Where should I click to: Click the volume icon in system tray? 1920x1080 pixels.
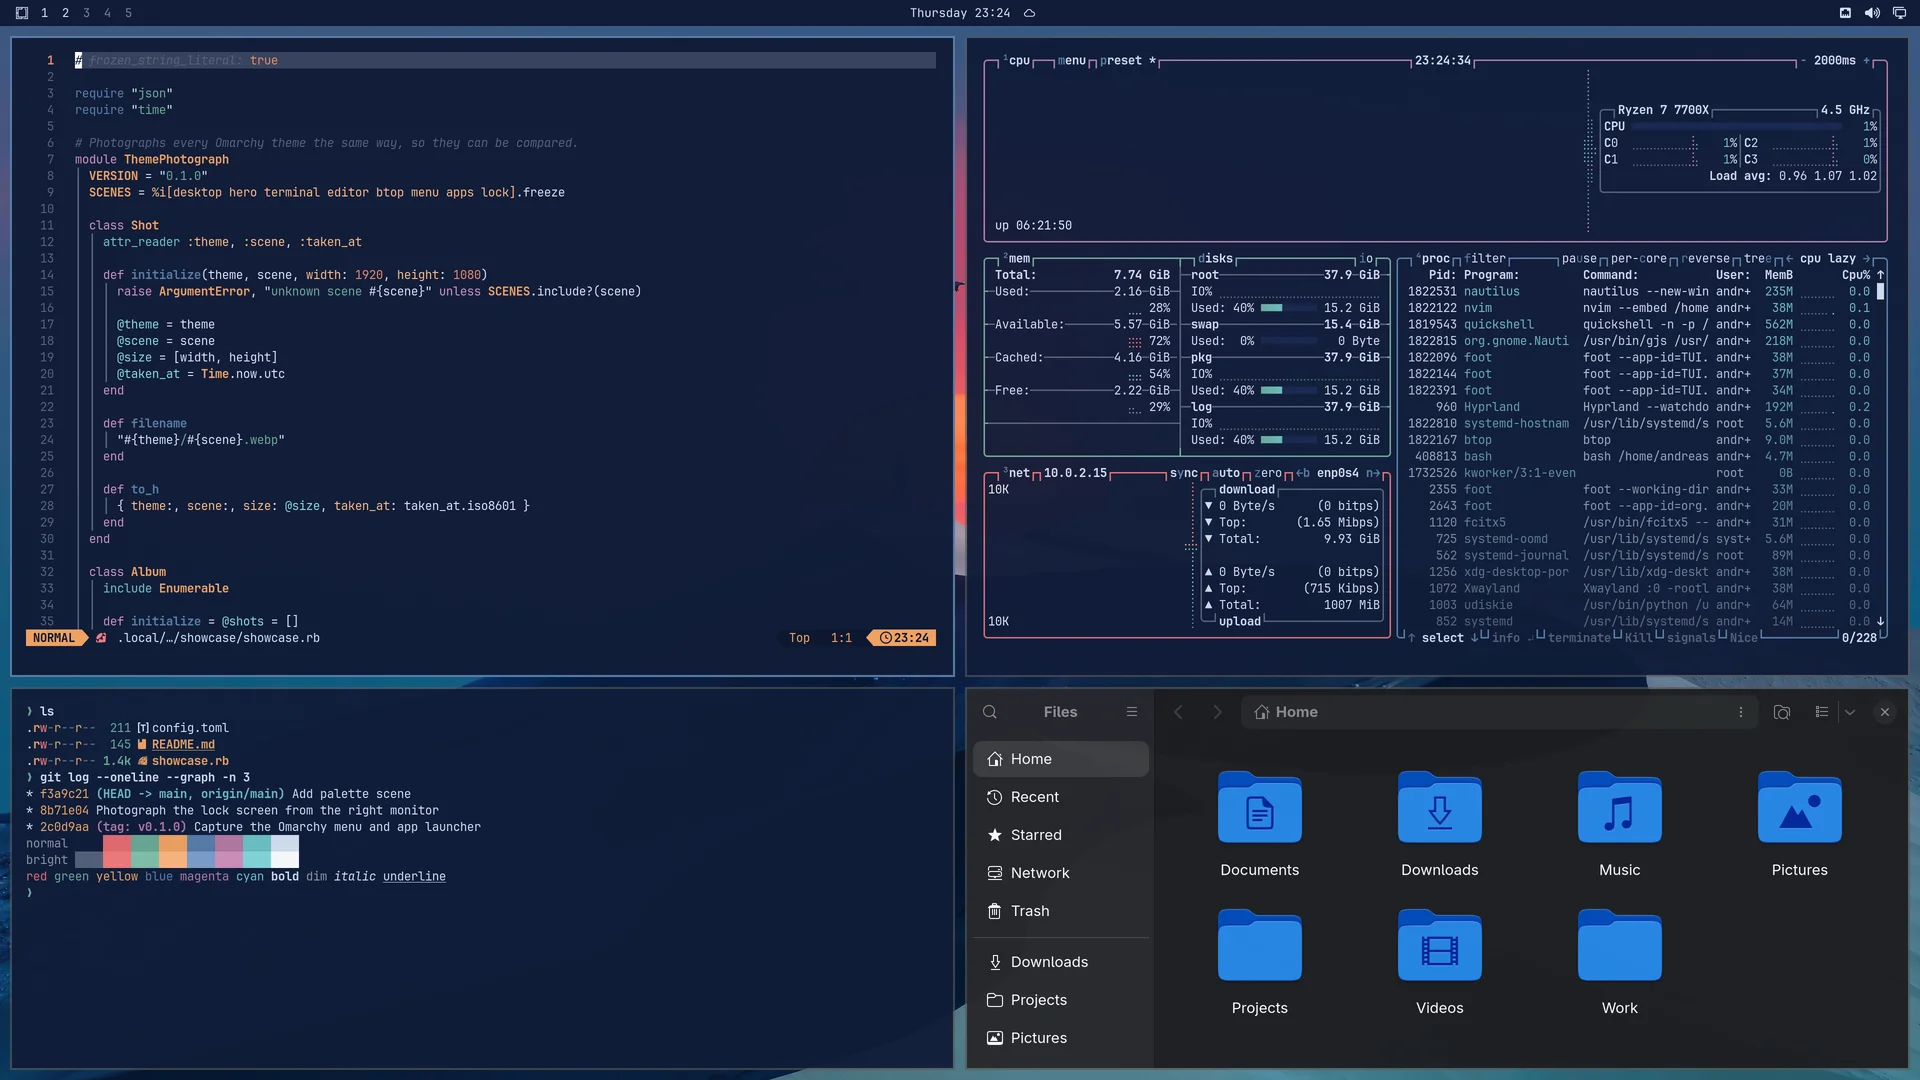tap(1872, 13)
